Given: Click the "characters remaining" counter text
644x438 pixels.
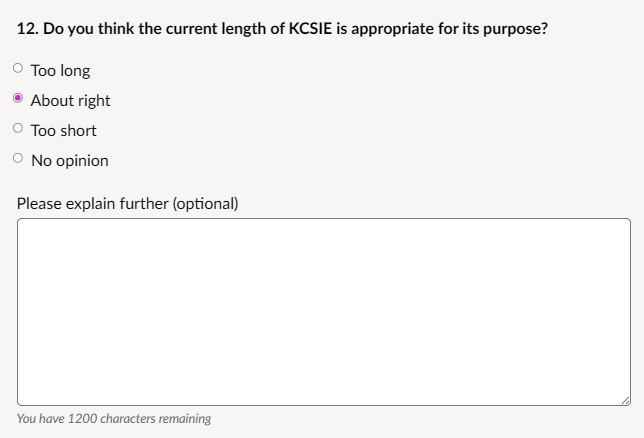Looking at the screenshot, I should [153, 419].
